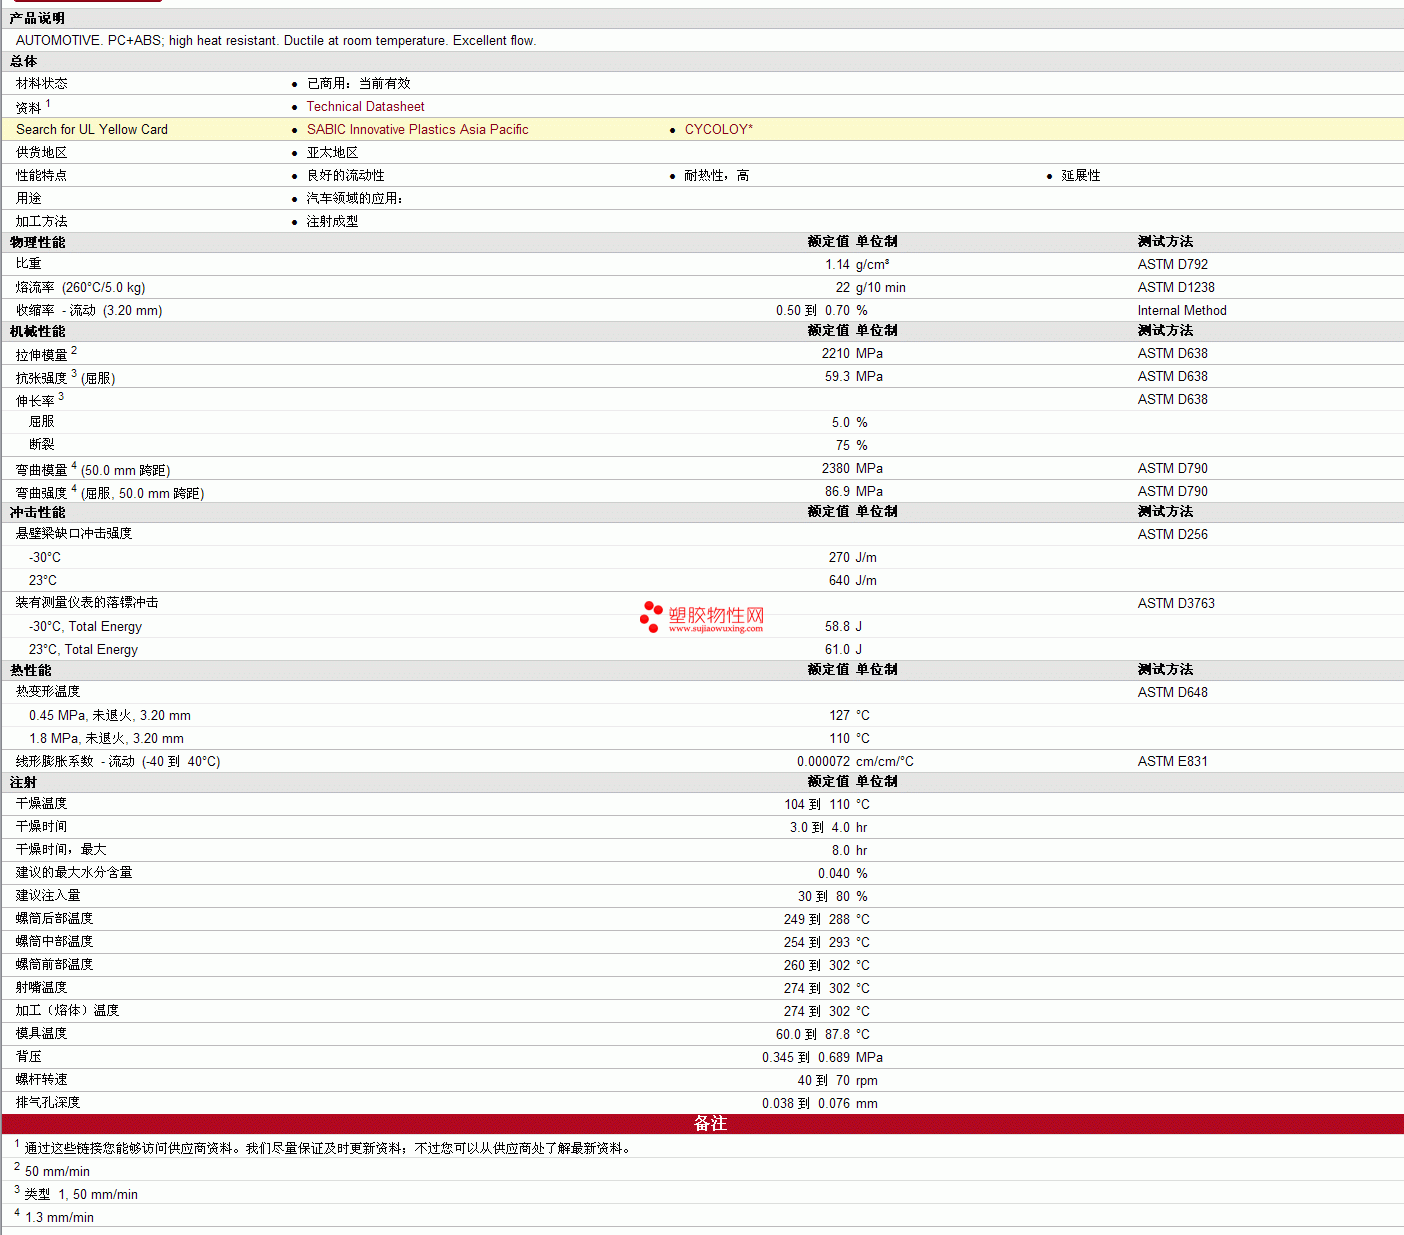Select the 弯曲模量 value 2380 MPa
Screen dimensions: 1404x1235
click(852, 468)
